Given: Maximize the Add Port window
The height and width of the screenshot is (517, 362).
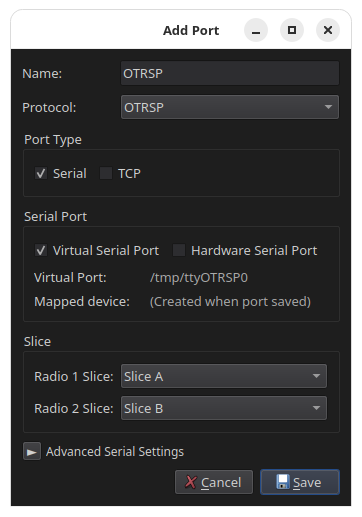Looking at the screenshot, I should pos(292,30).
